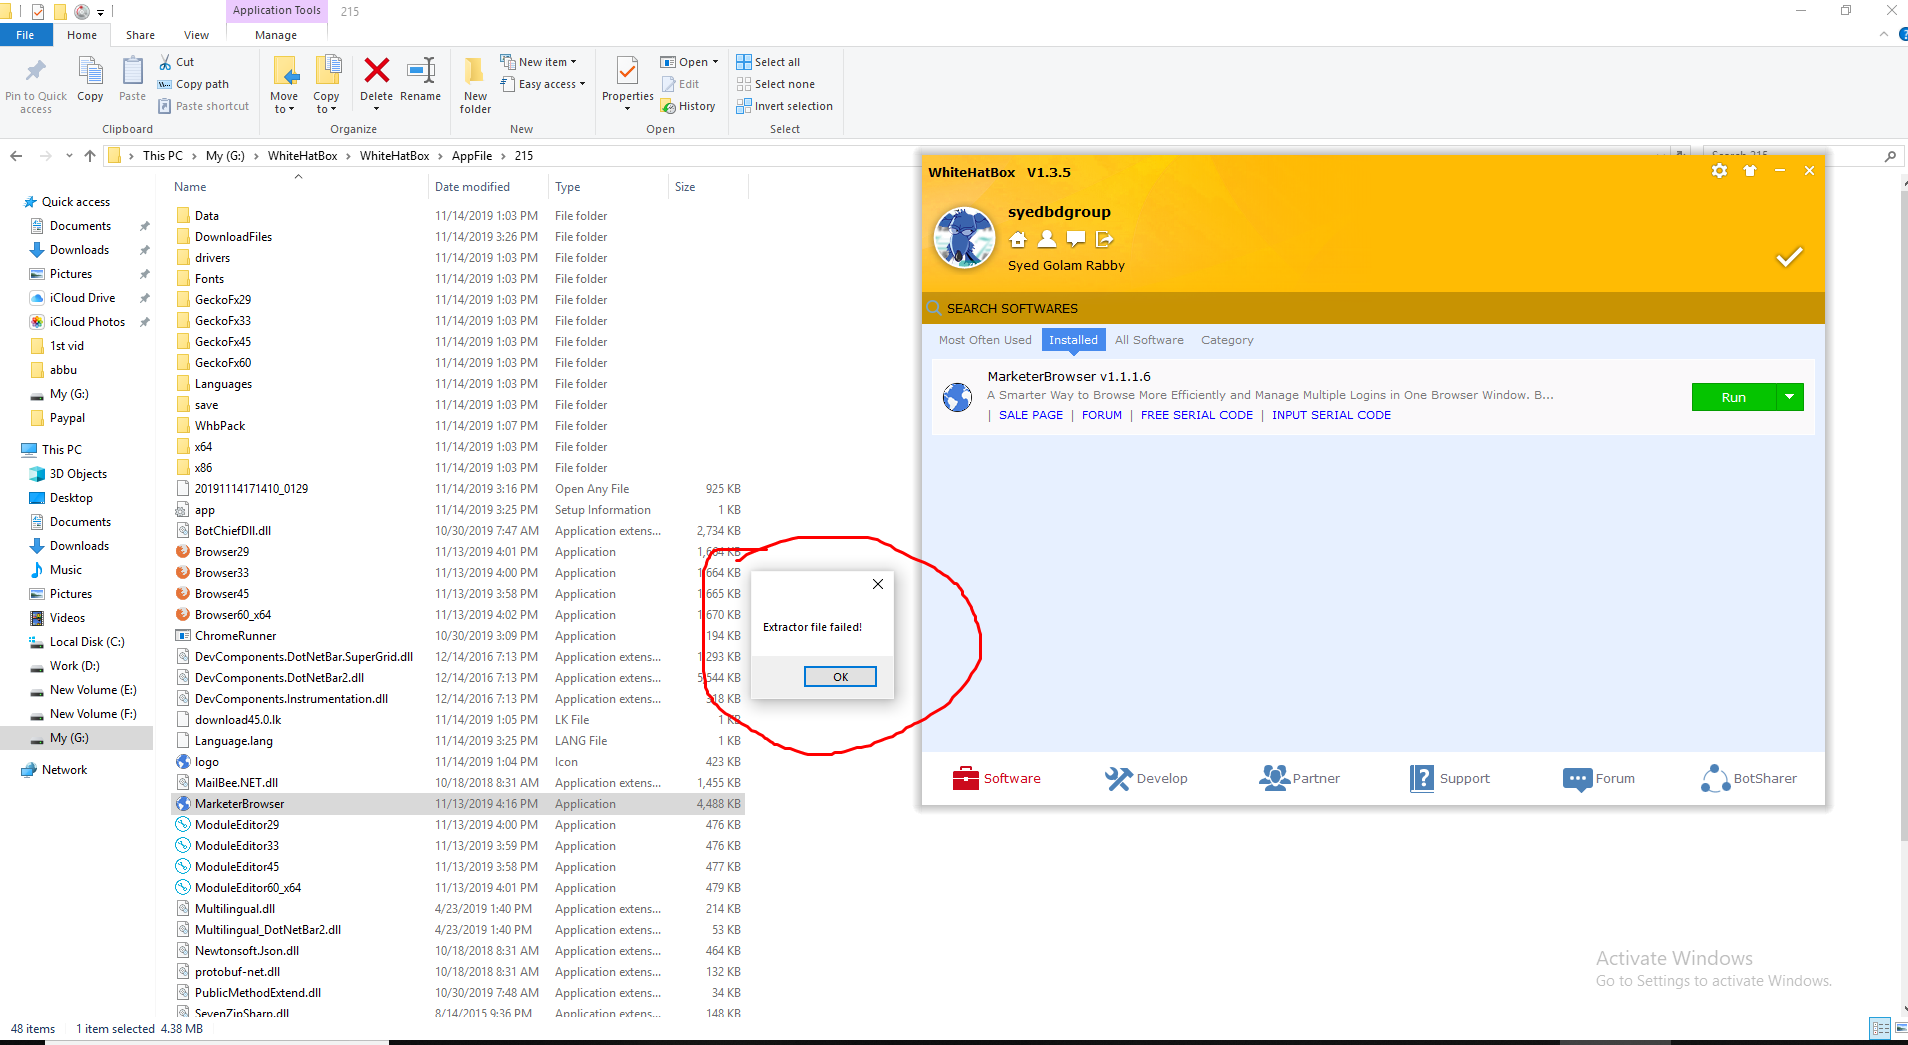Expand the Easy access dropdown
This screenshot has height=1045, width=1908.
pyautogui.click(x=543, y=84)
